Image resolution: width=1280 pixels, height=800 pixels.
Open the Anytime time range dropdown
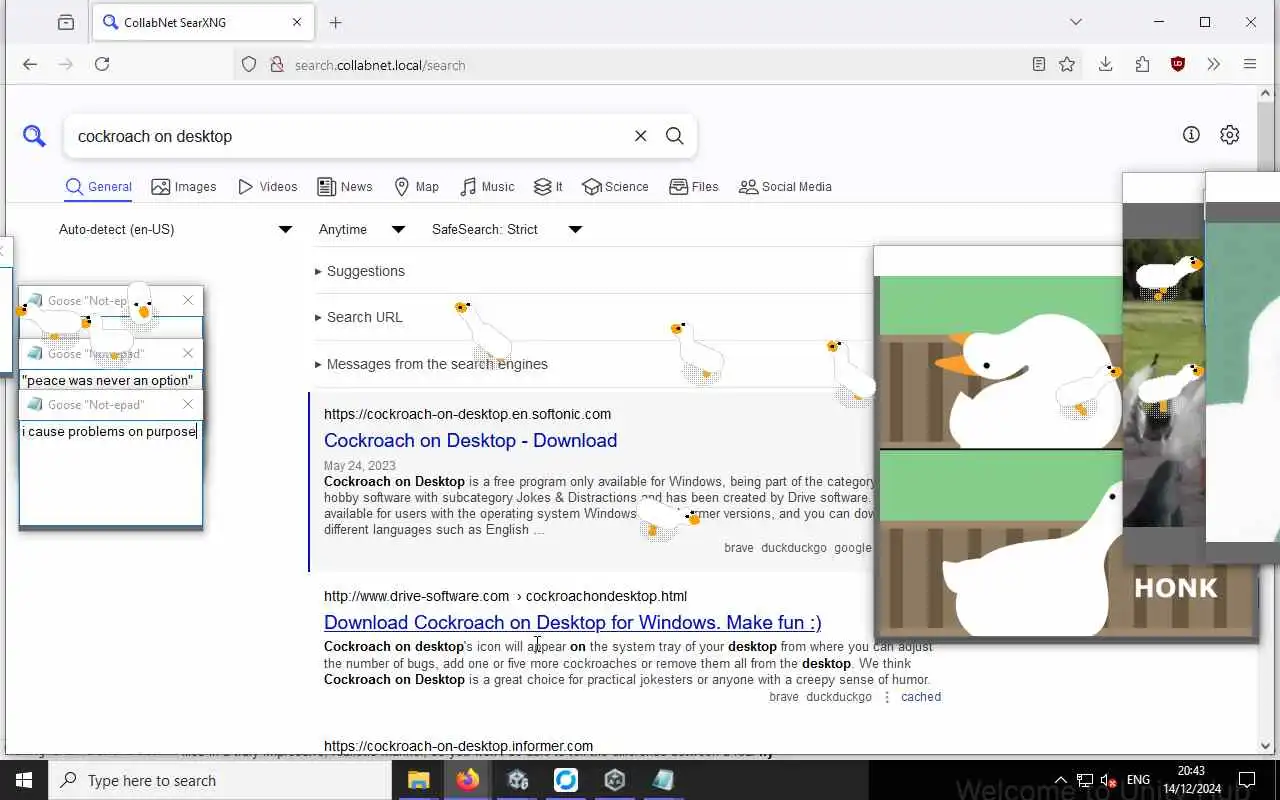point(361,229)
